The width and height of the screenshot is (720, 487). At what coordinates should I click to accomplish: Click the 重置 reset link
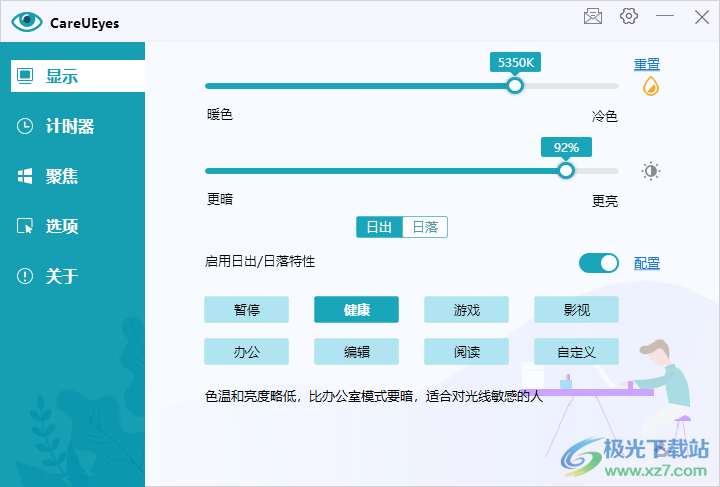647,64
